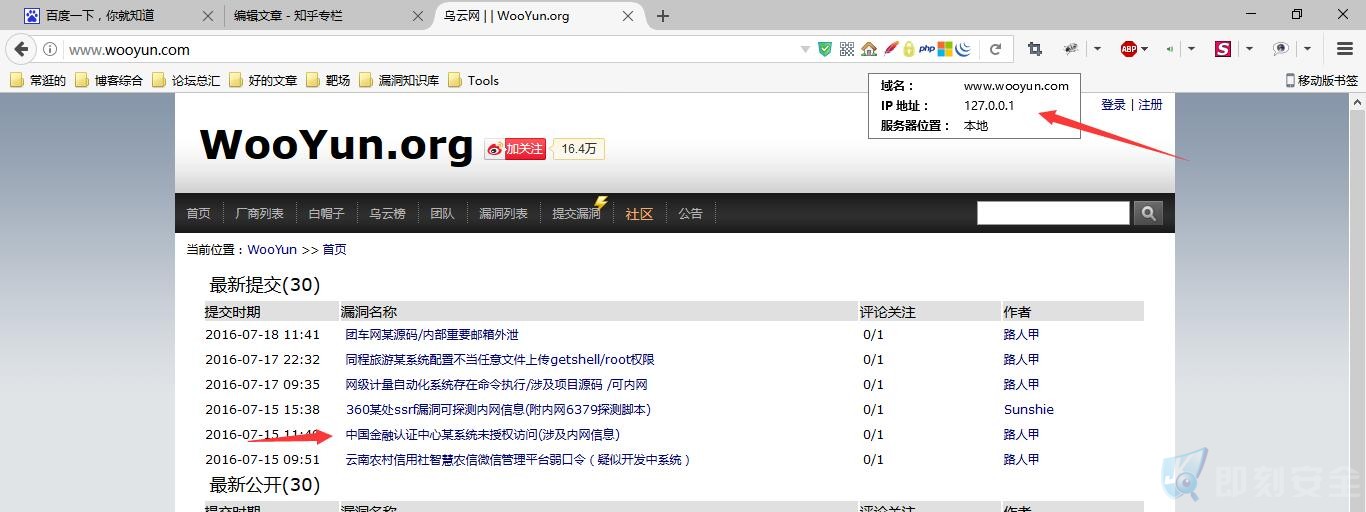Select the 社区 navigation item
Viewport: 1366px width, 512px height.
[x=639, y=213]
